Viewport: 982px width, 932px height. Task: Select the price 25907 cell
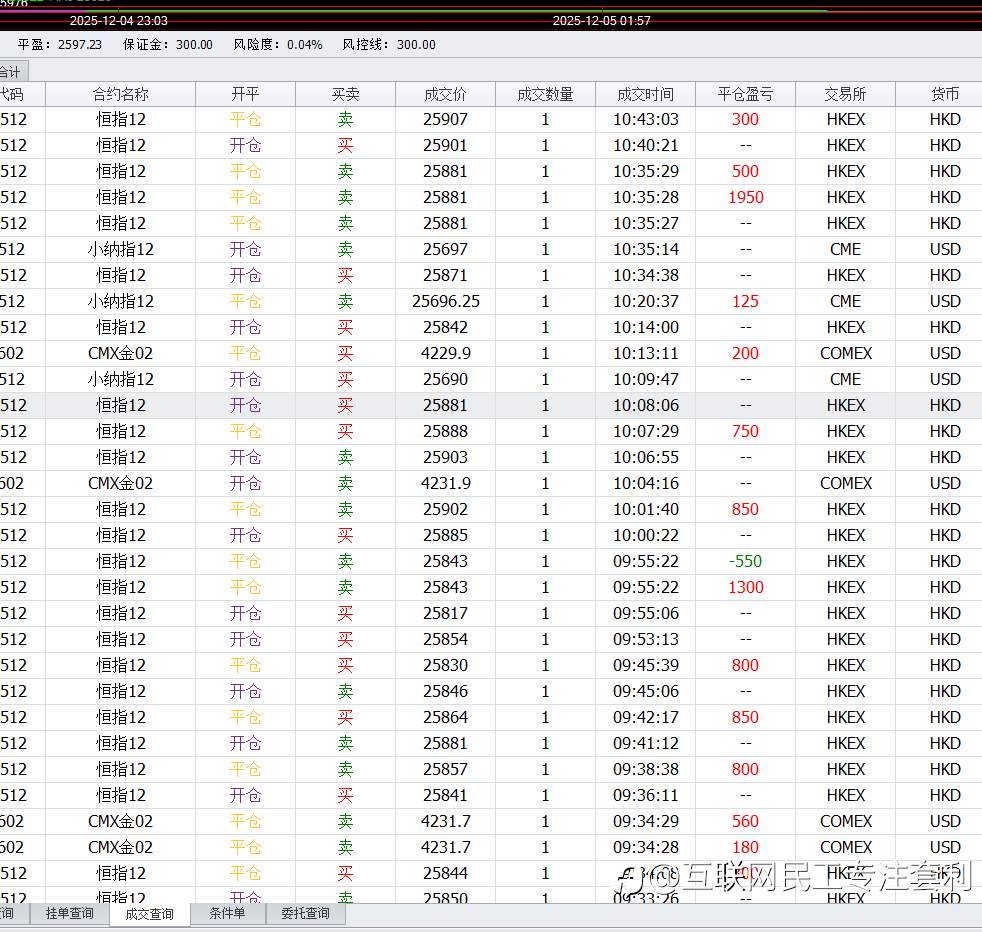(x=445, y=119)
